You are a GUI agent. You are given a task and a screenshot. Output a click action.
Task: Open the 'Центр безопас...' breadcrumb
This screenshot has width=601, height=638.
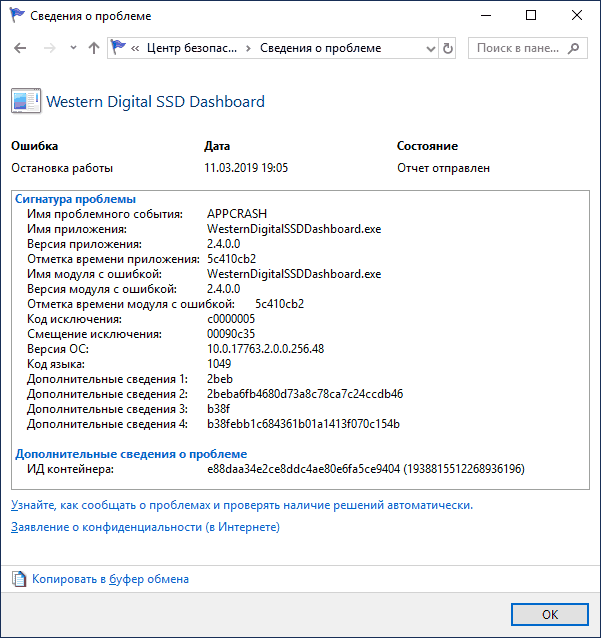coord(192,48)
